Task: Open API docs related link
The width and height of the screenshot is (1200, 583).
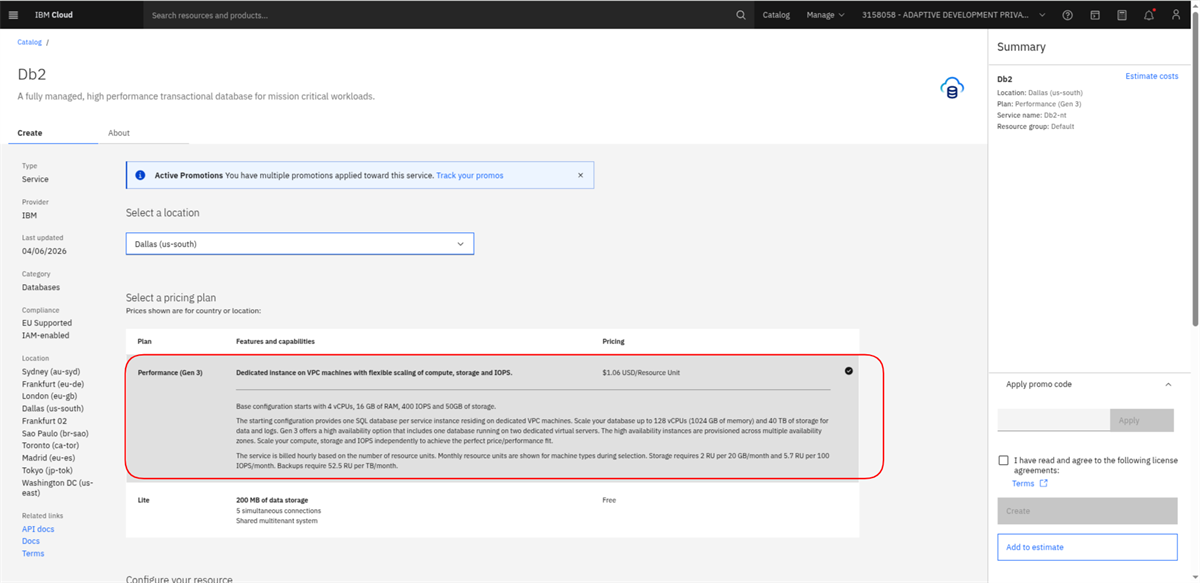Action: pos(37,529)
